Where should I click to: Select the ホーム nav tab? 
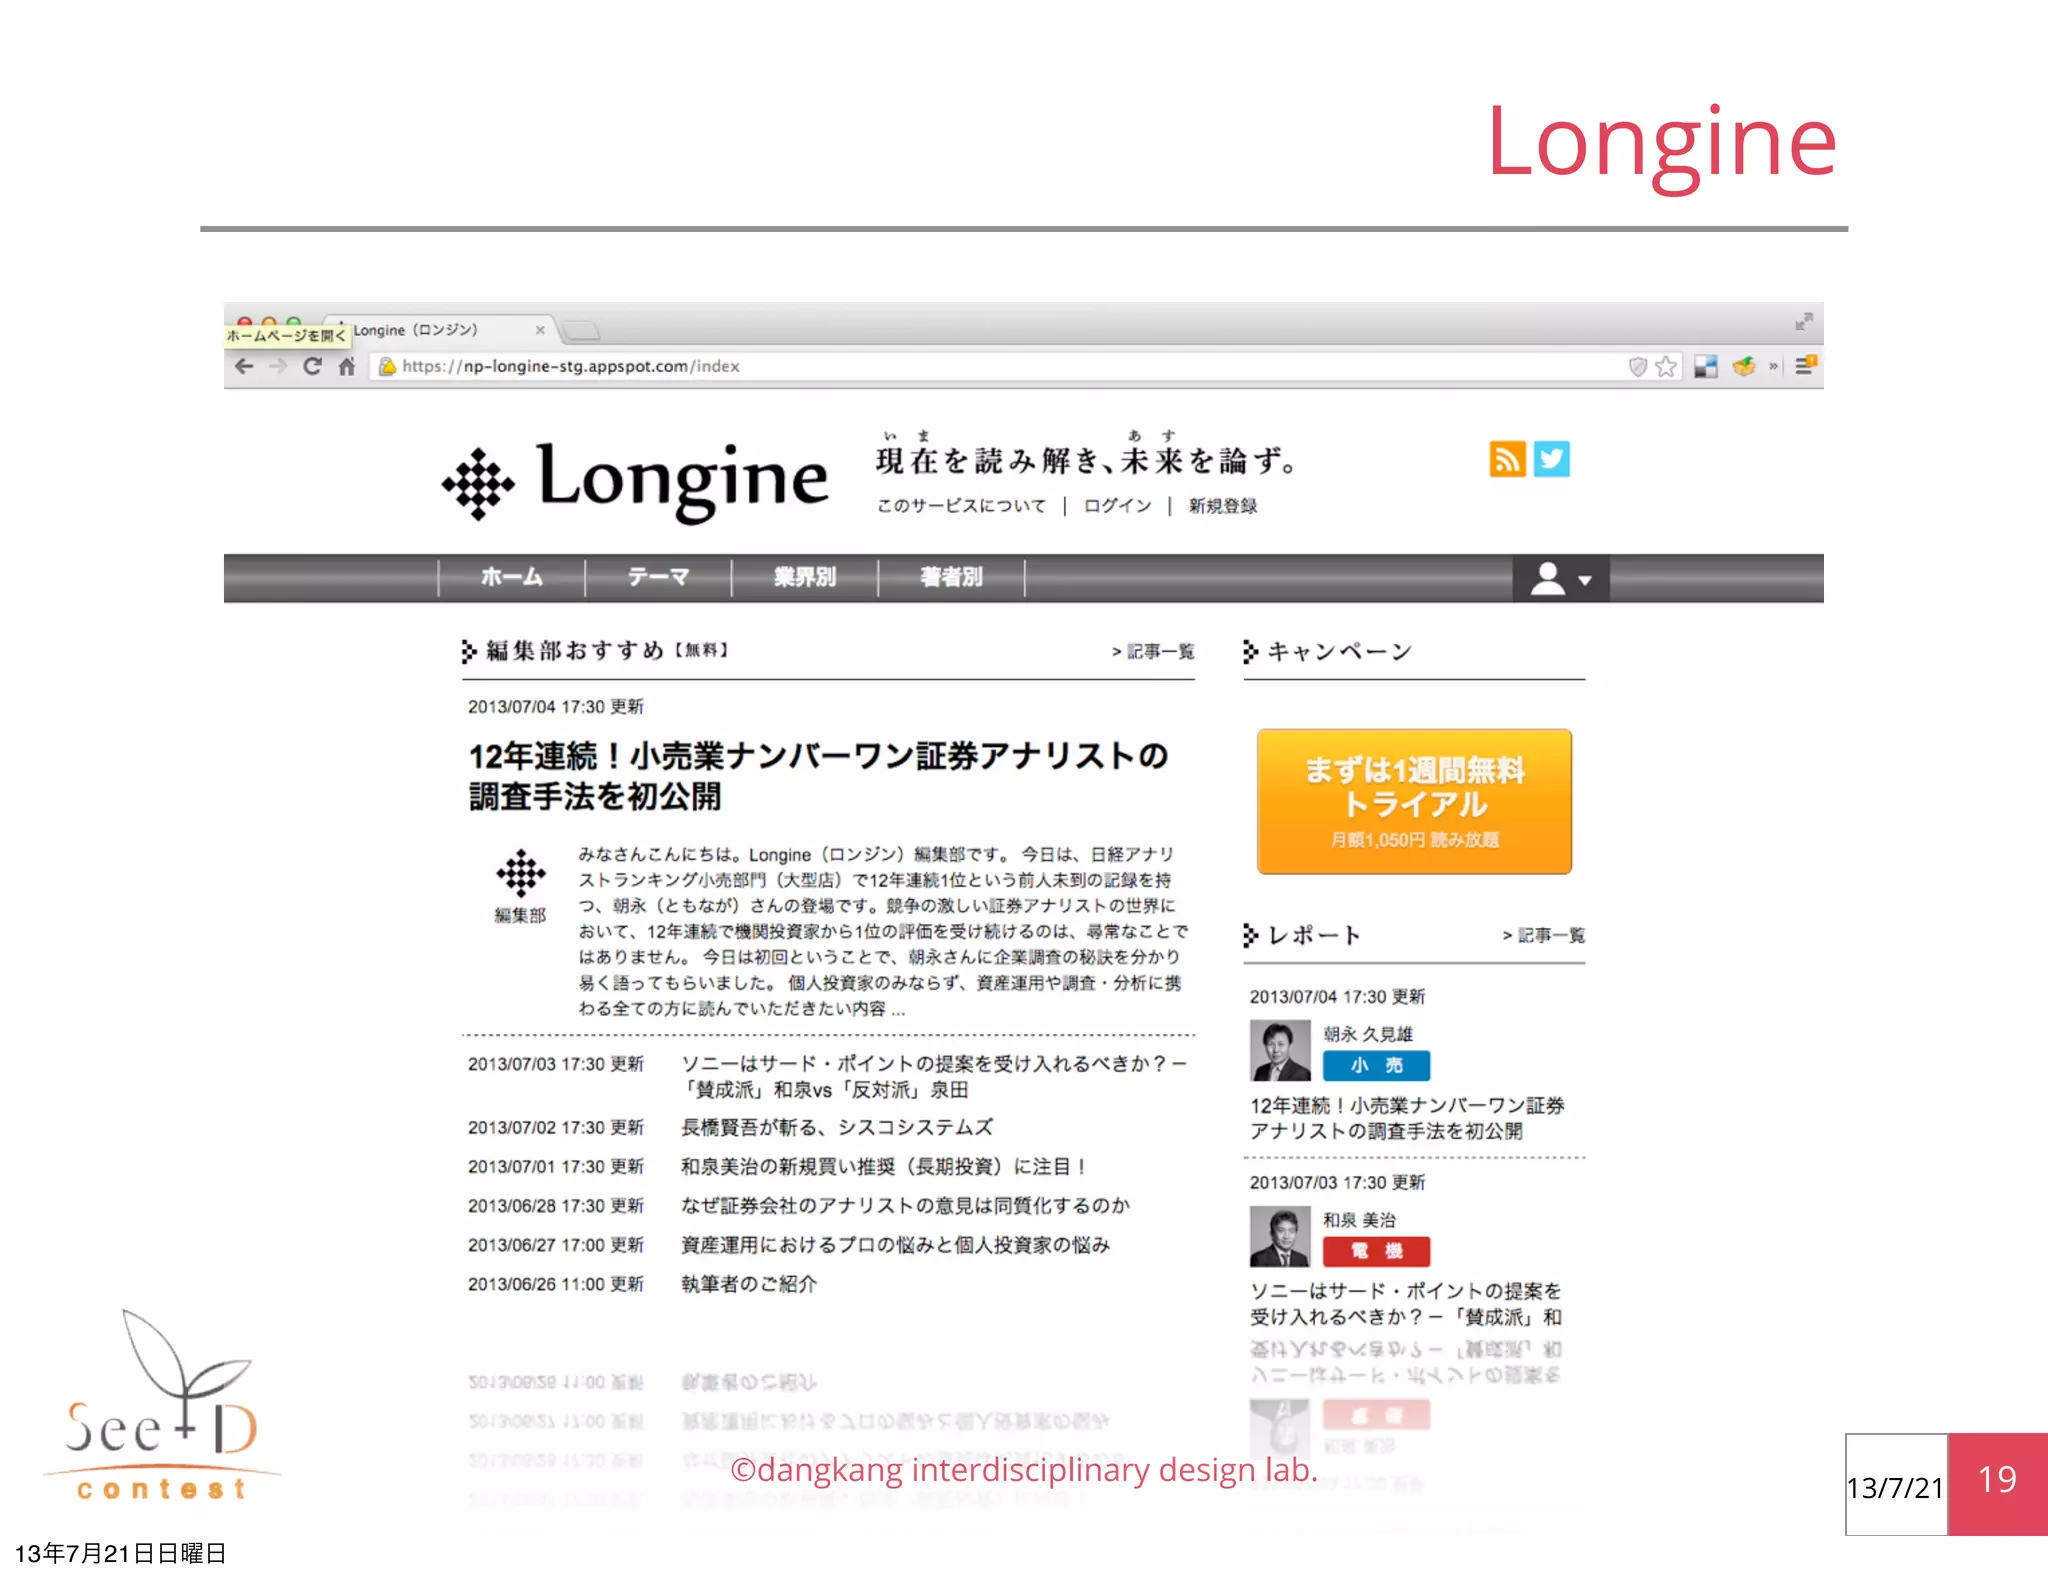point(511,577)
